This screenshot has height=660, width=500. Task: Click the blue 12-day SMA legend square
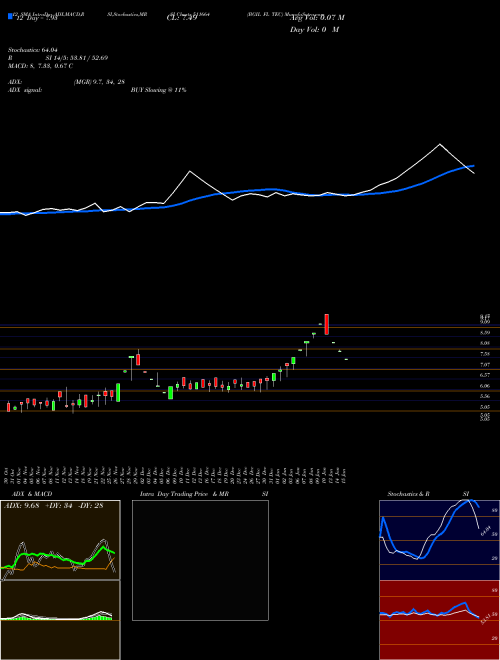point(10,16)
